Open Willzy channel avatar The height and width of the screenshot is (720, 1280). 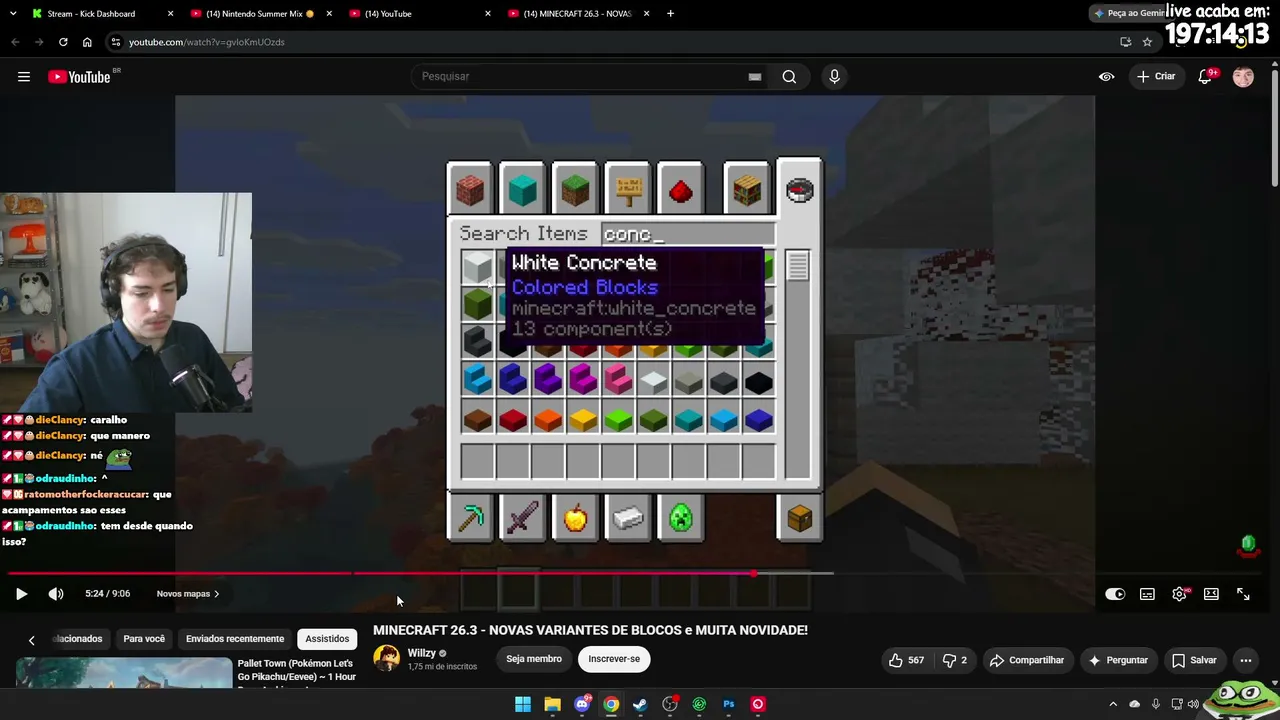click(386, 658)
